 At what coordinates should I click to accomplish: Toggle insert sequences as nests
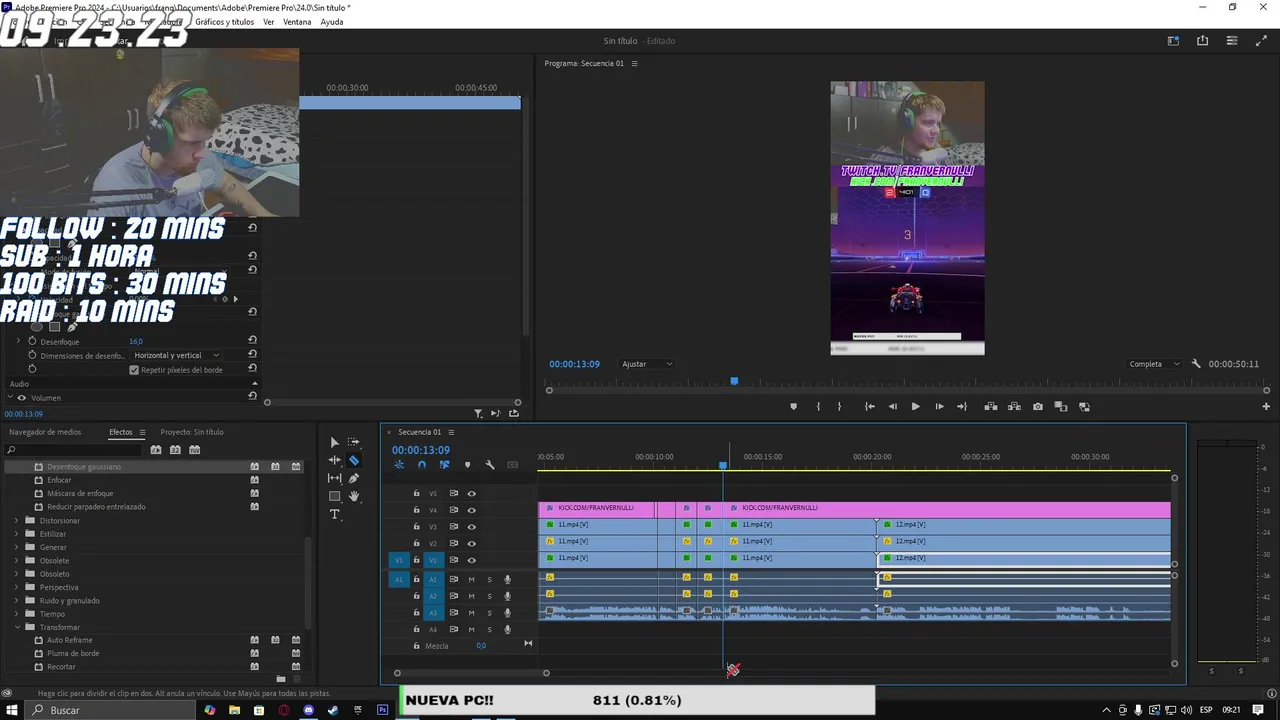click(x=399, y=465)
